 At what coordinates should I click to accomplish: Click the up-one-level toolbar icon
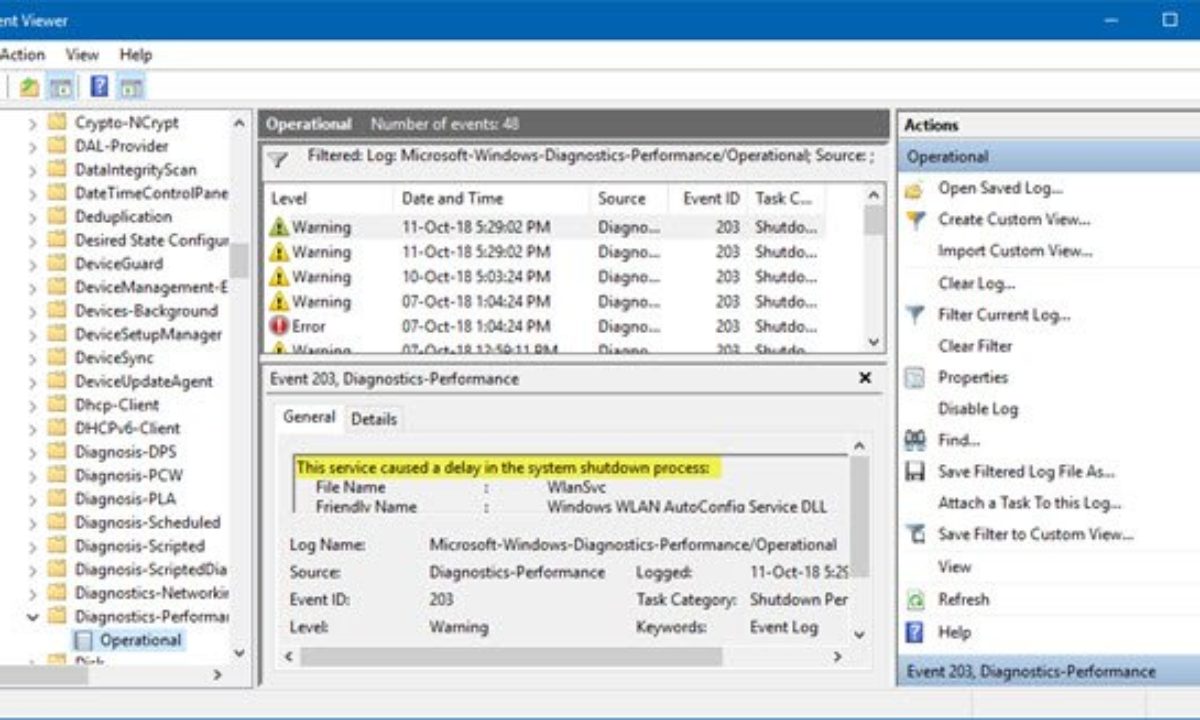pyautogui.click(x=29, y=87)
